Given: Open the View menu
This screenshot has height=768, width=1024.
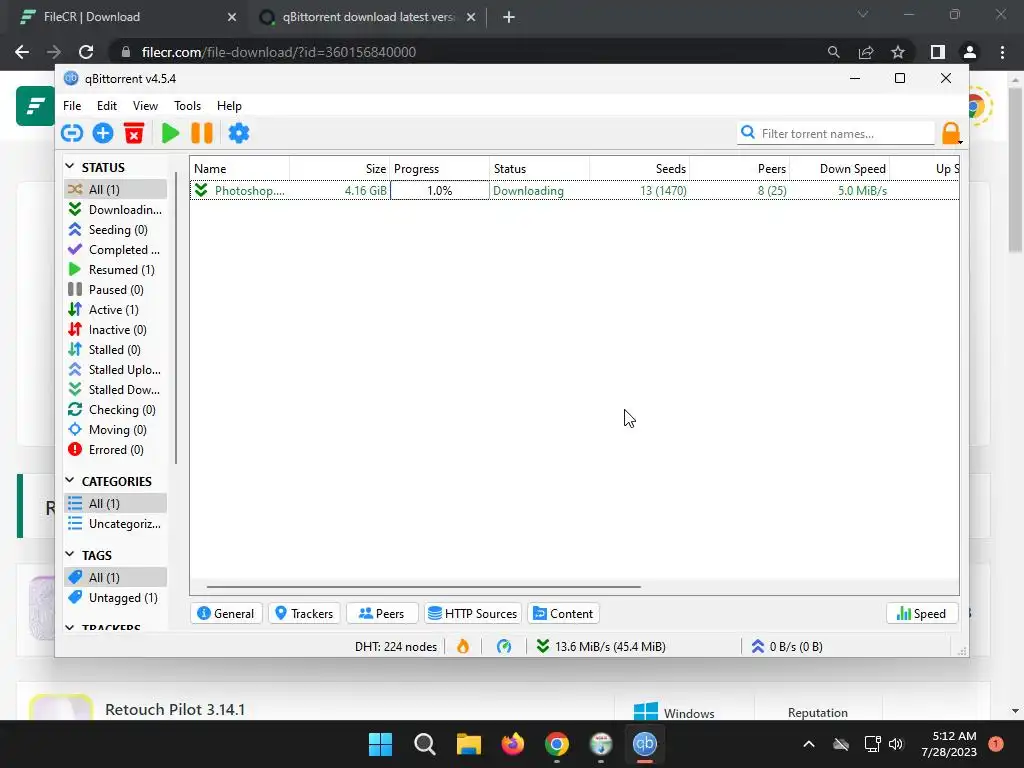Looking at the screenshot, I should point(145,106).
